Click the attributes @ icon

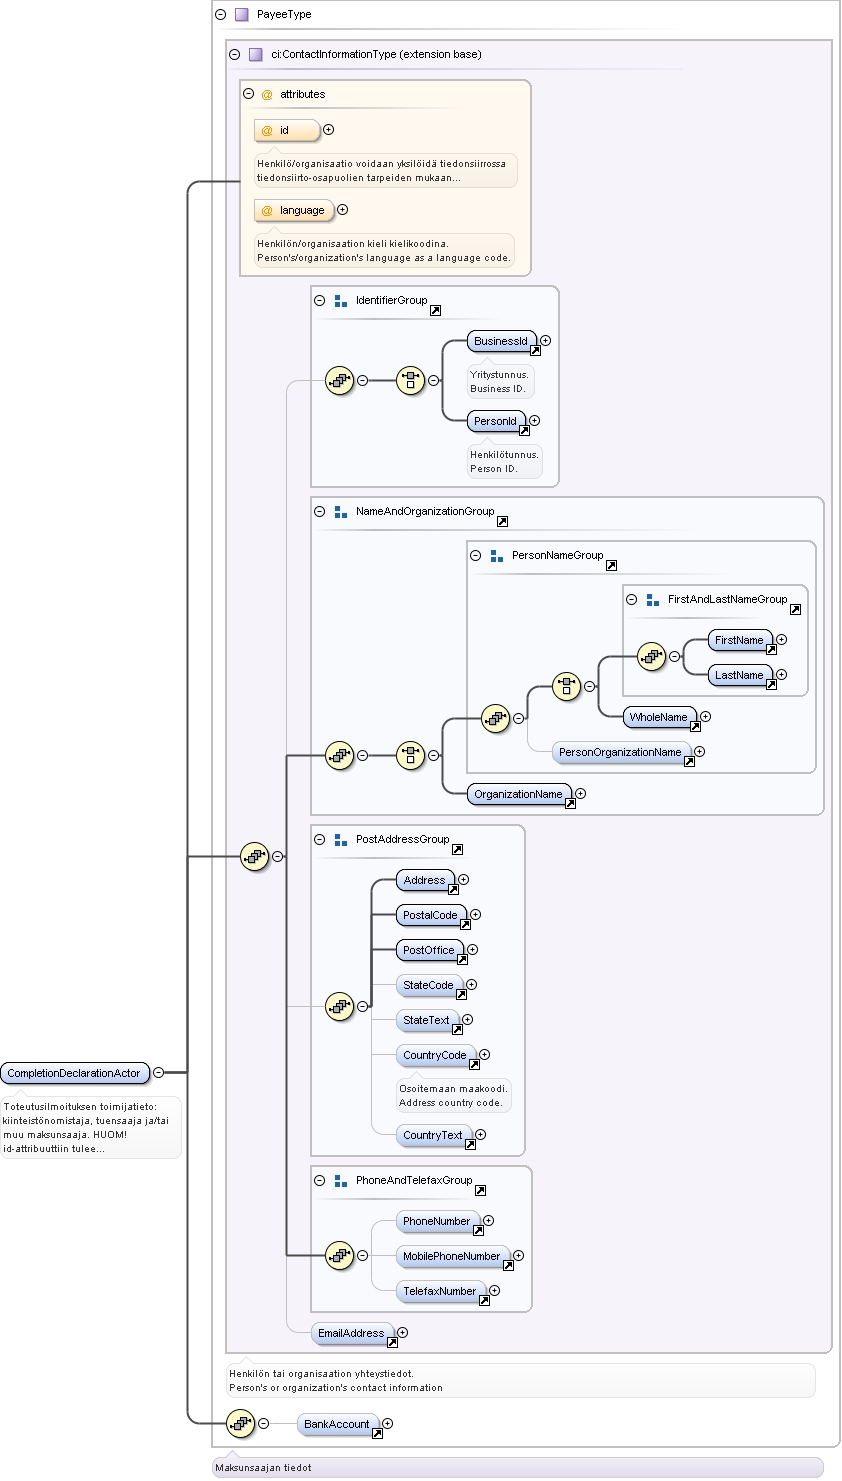[267, 94]
